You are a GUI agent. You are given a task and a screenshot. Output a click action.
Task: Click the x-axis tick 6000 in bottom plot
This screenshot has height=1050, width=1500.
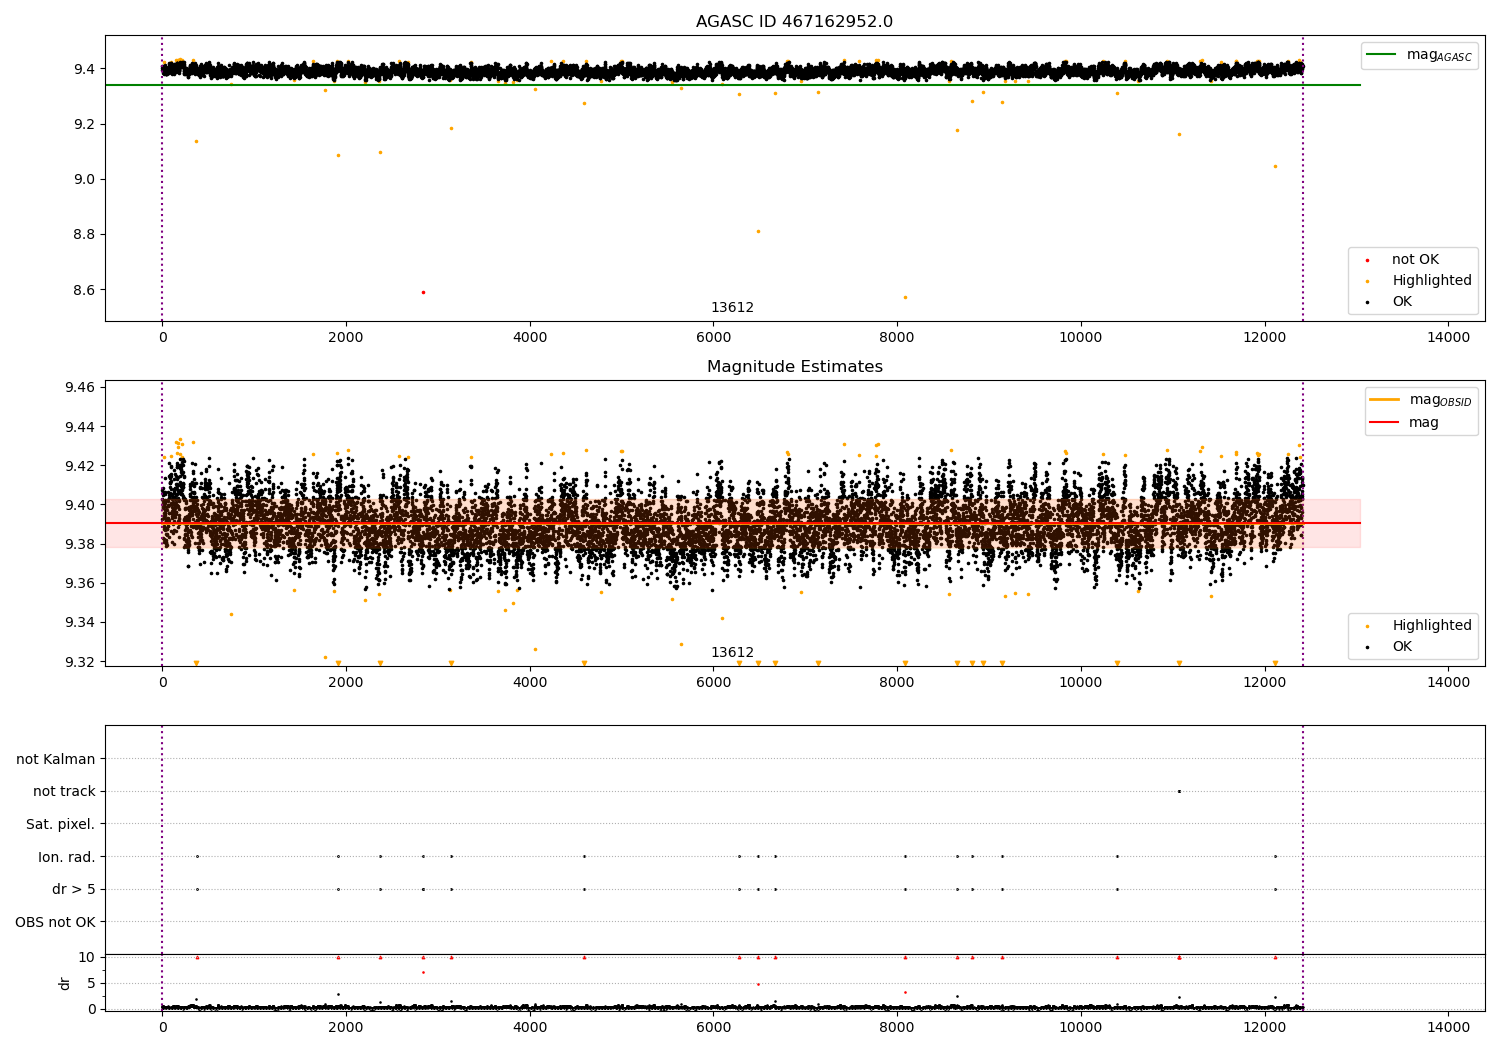point(714,1027)
